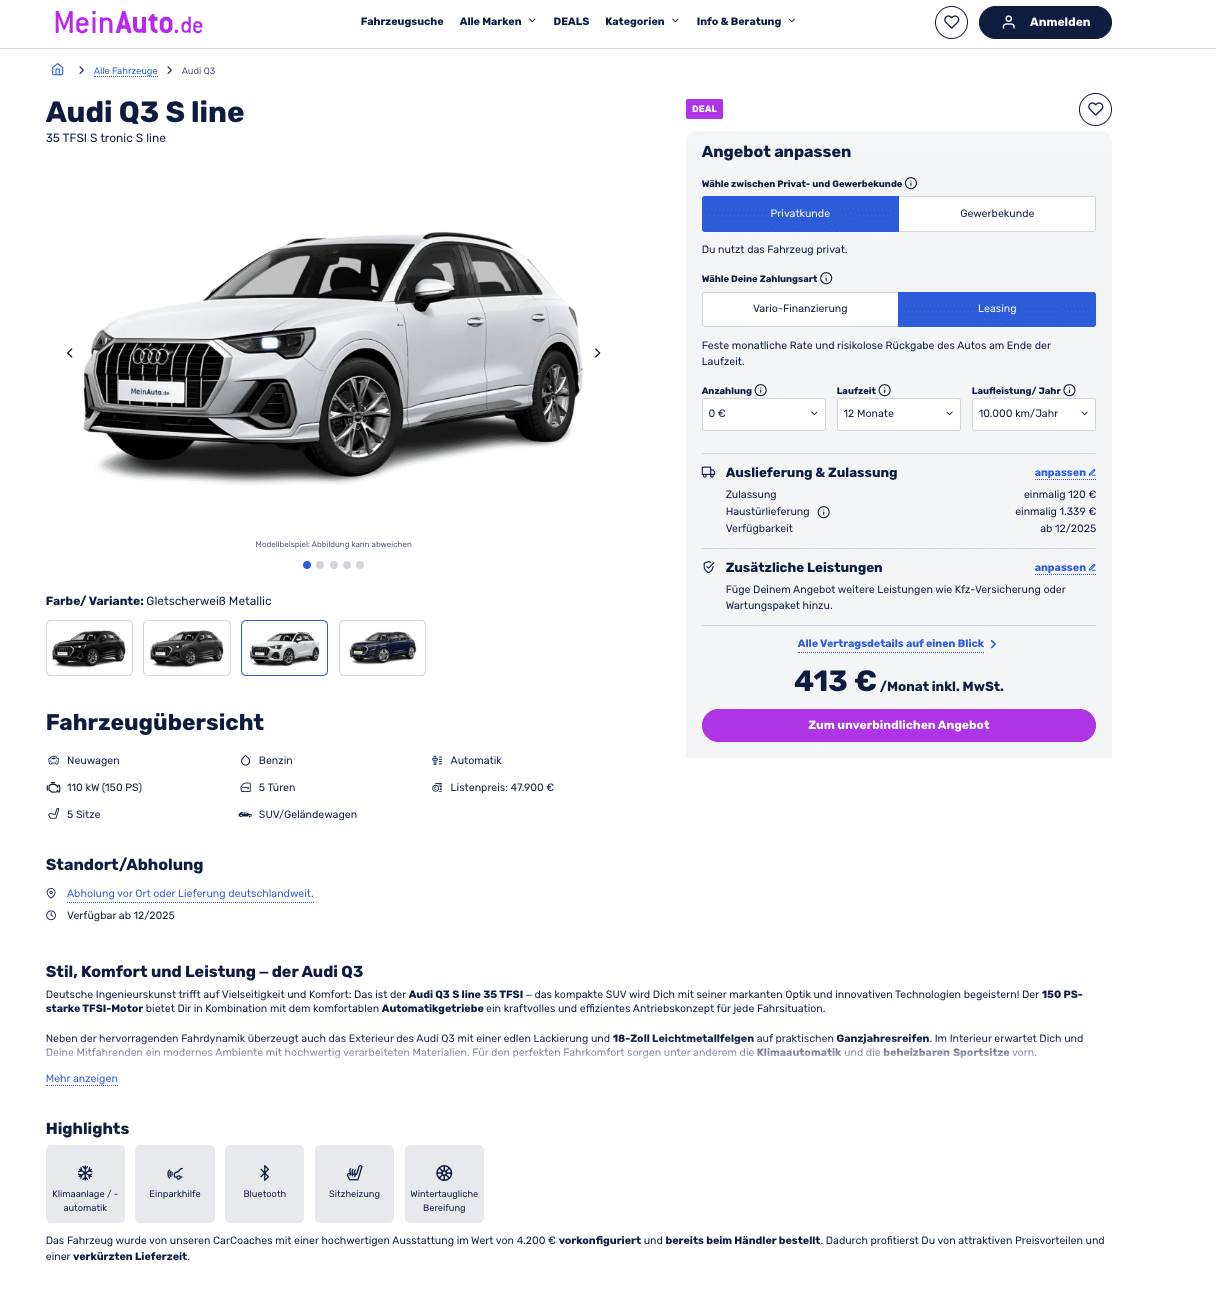Open the wishlist heart icon in header

951,22
